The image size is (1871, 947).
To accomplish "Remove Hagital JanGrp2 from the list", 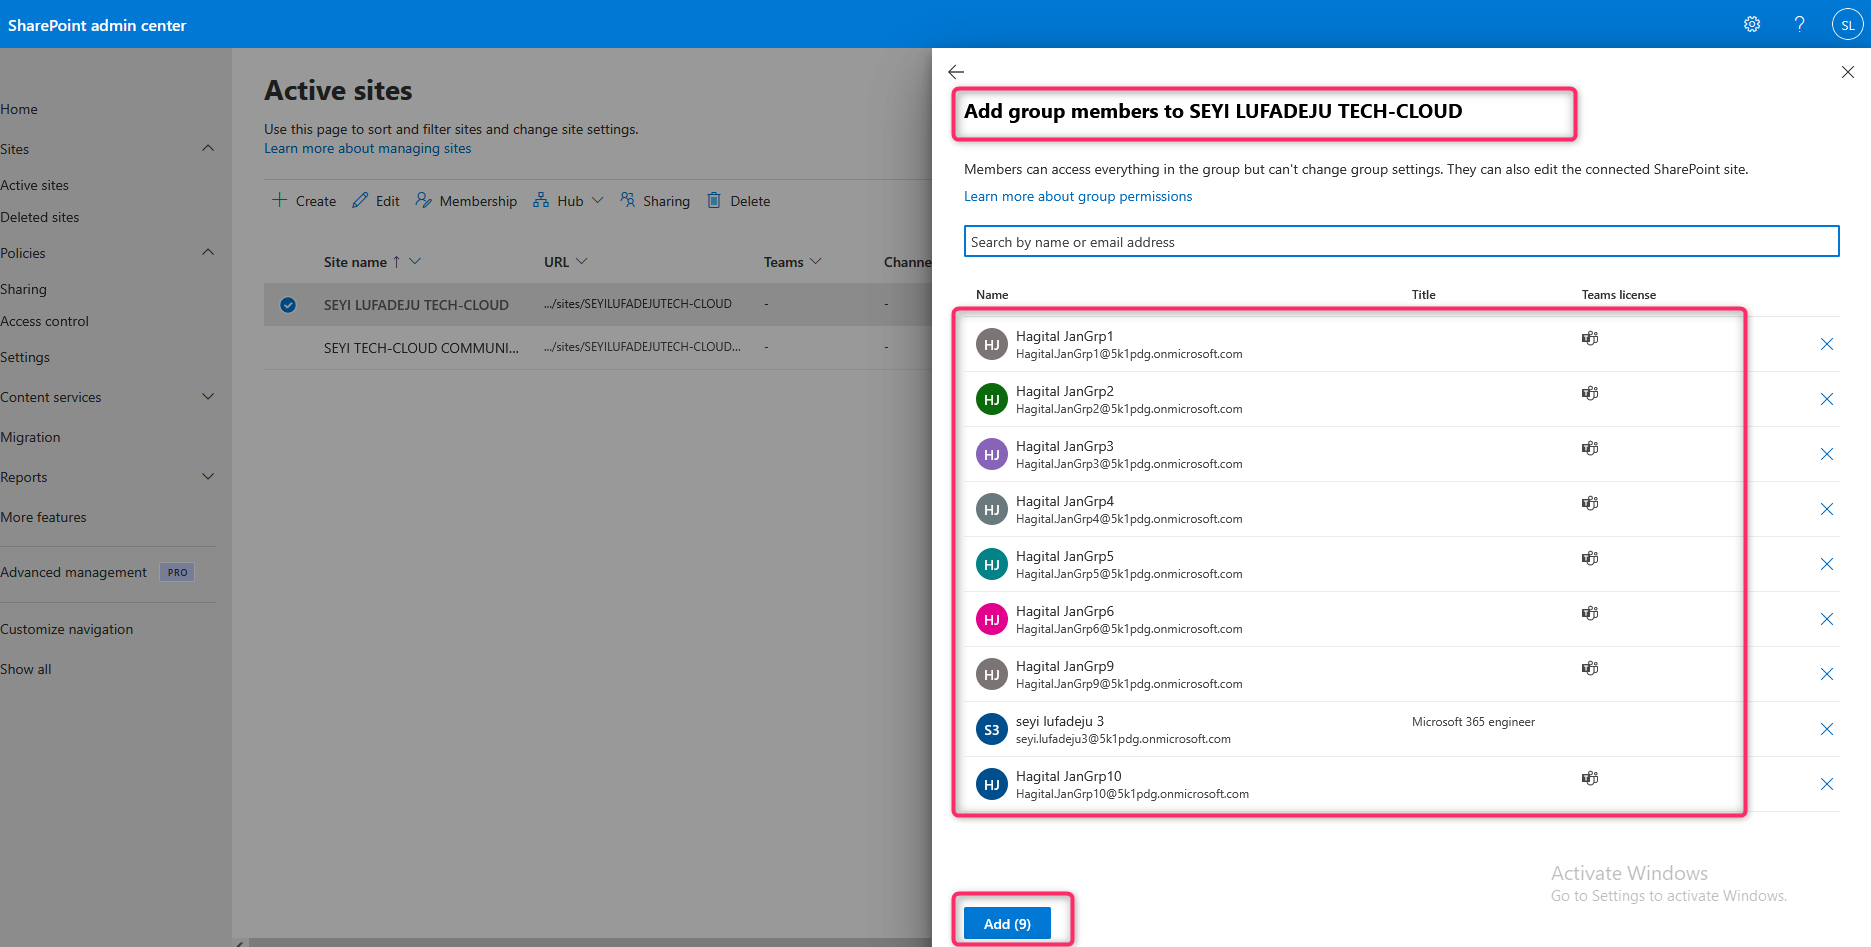I will [x=1827, y=399].
